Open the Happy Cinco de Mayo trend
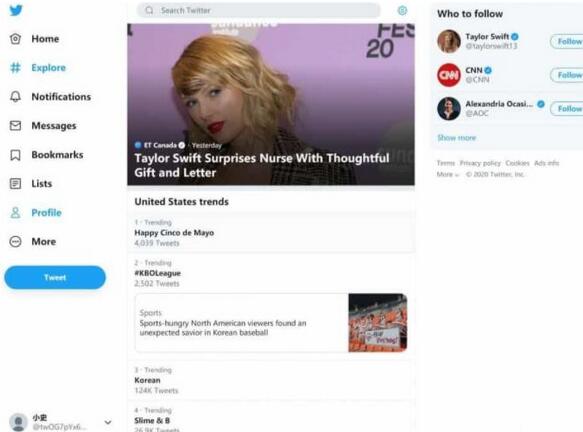 (271, 233)
